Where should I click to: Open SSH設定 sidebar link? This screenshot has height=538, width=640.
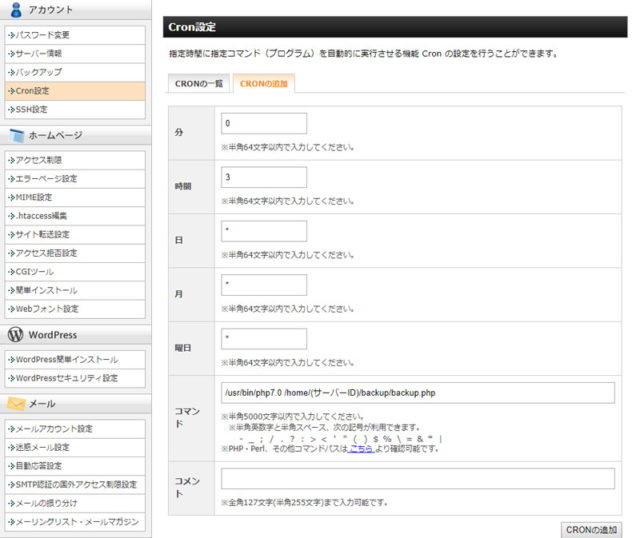point(75,109)
